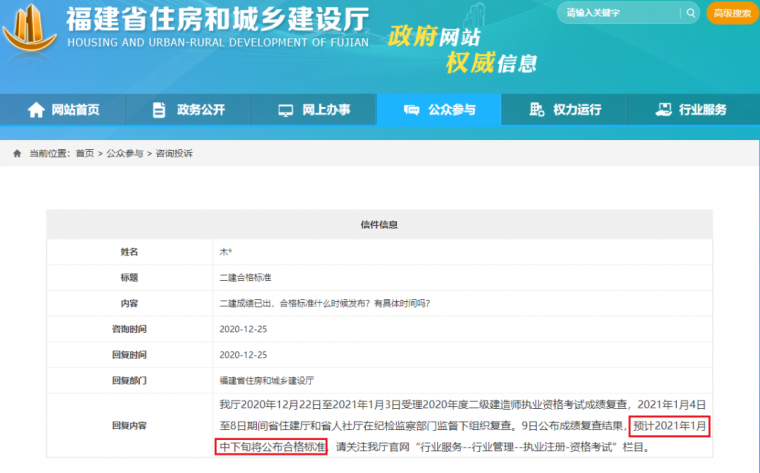Click the 福建省住房和城乡建设厅 site title

[x=216, y=18]
